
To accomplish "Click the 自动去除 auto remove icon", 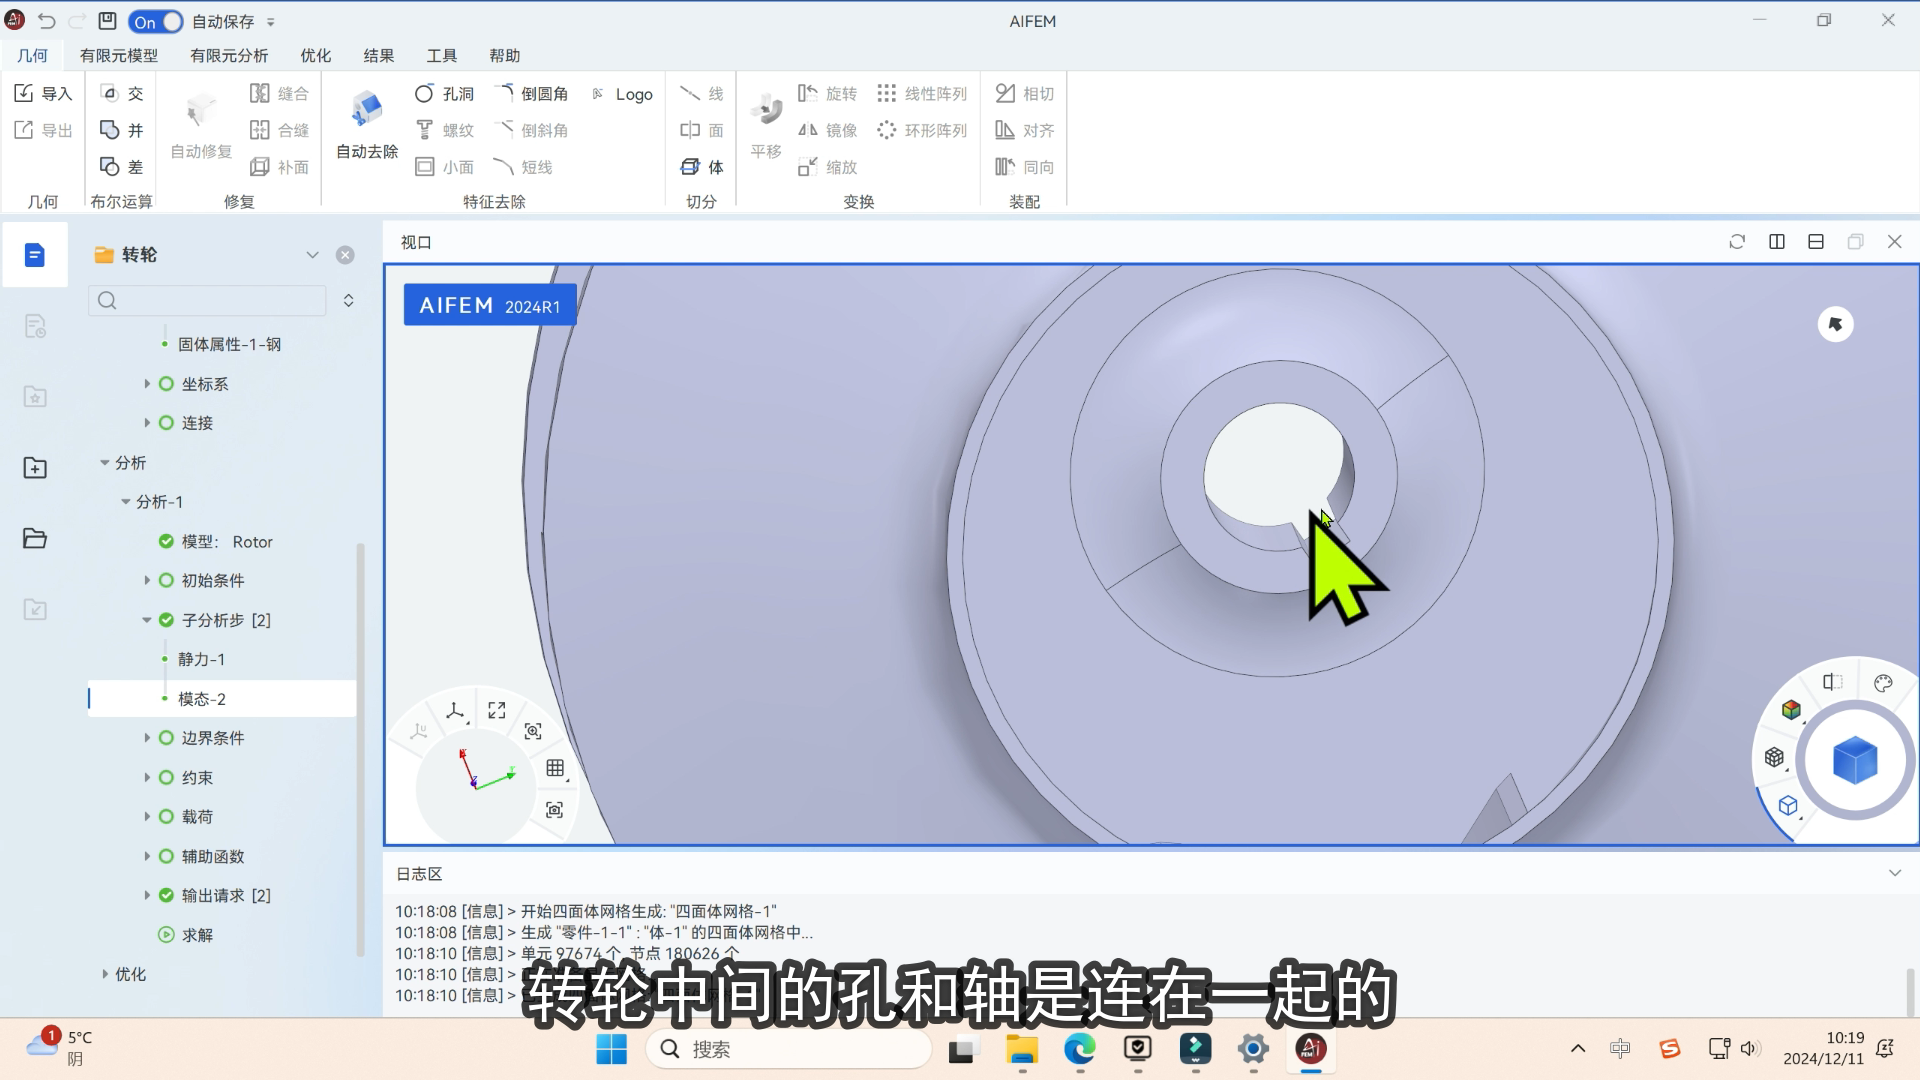I will (x=366, y=110).
